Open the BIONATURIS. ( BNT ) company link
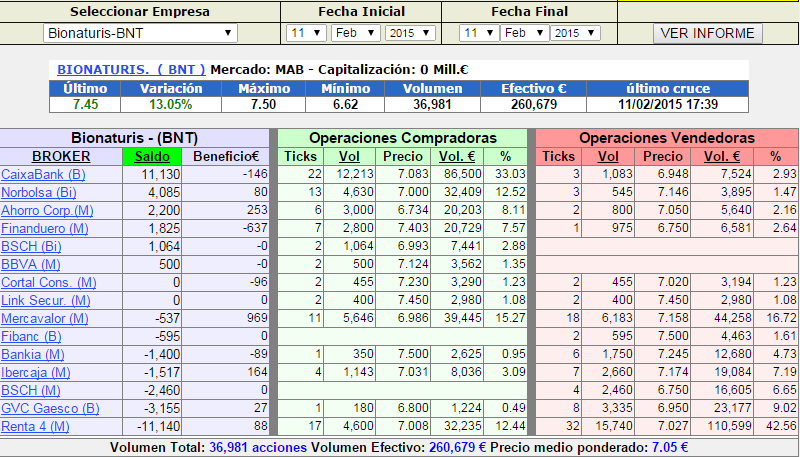The height and width of the screenshot is (457, 800). pos(131,70)
